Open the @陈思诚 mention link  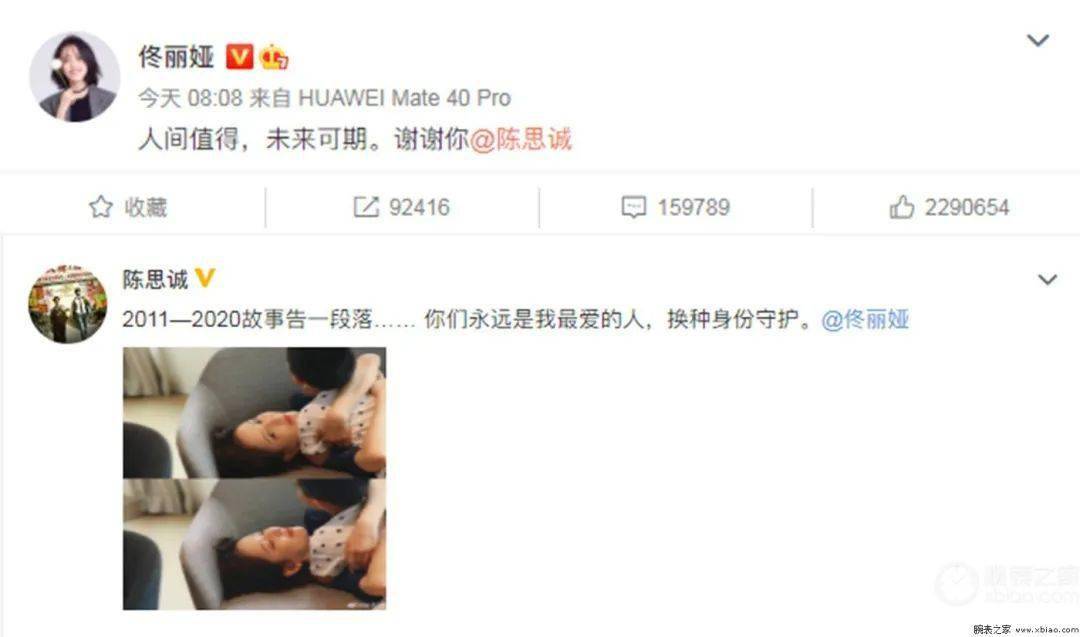[521, 139]
